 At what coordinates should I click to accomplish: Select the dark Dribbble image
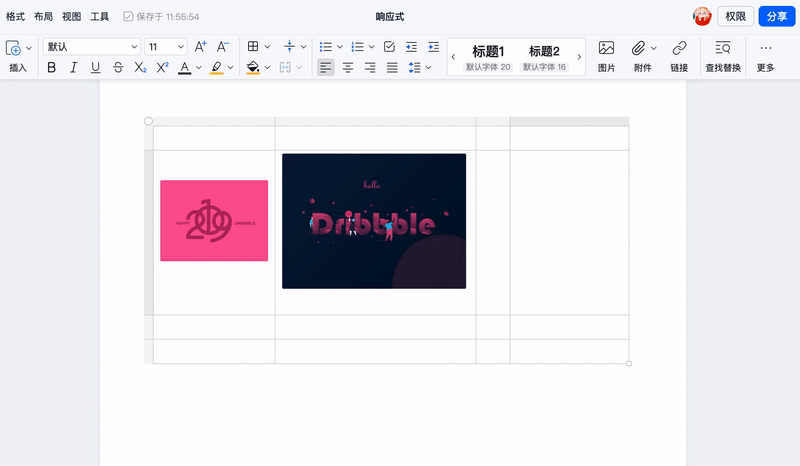pos(374,221)
